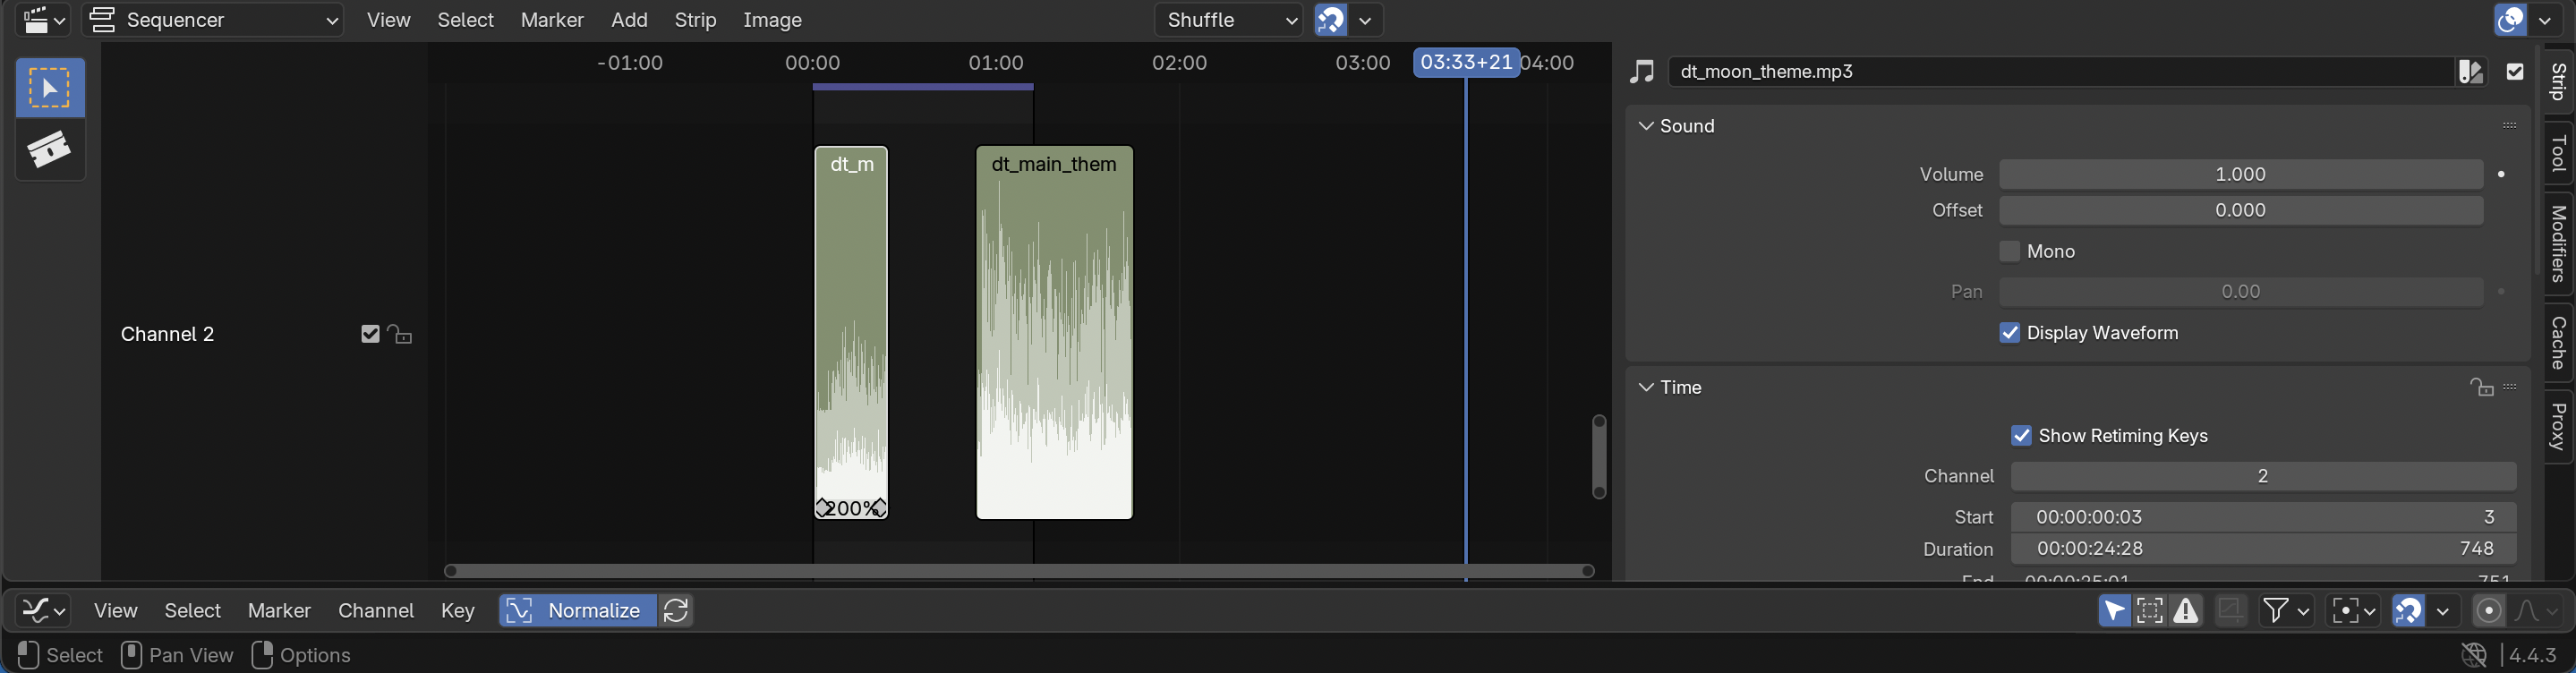Toggle the sequencer overlays button
The width and height of the screenshot is (2576, 673).
pyautogui.click(x=2510, y=20)
